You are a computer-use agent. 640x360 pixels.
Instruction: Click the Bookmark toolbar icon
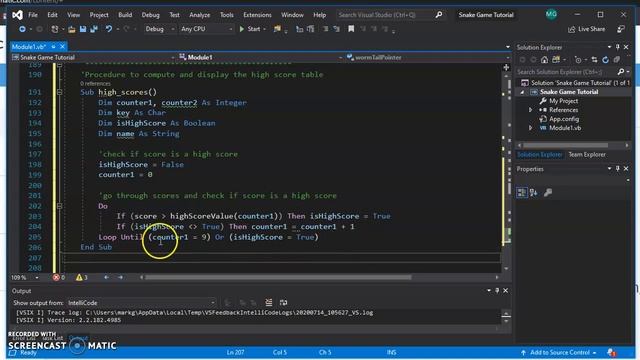coord(351,29)
